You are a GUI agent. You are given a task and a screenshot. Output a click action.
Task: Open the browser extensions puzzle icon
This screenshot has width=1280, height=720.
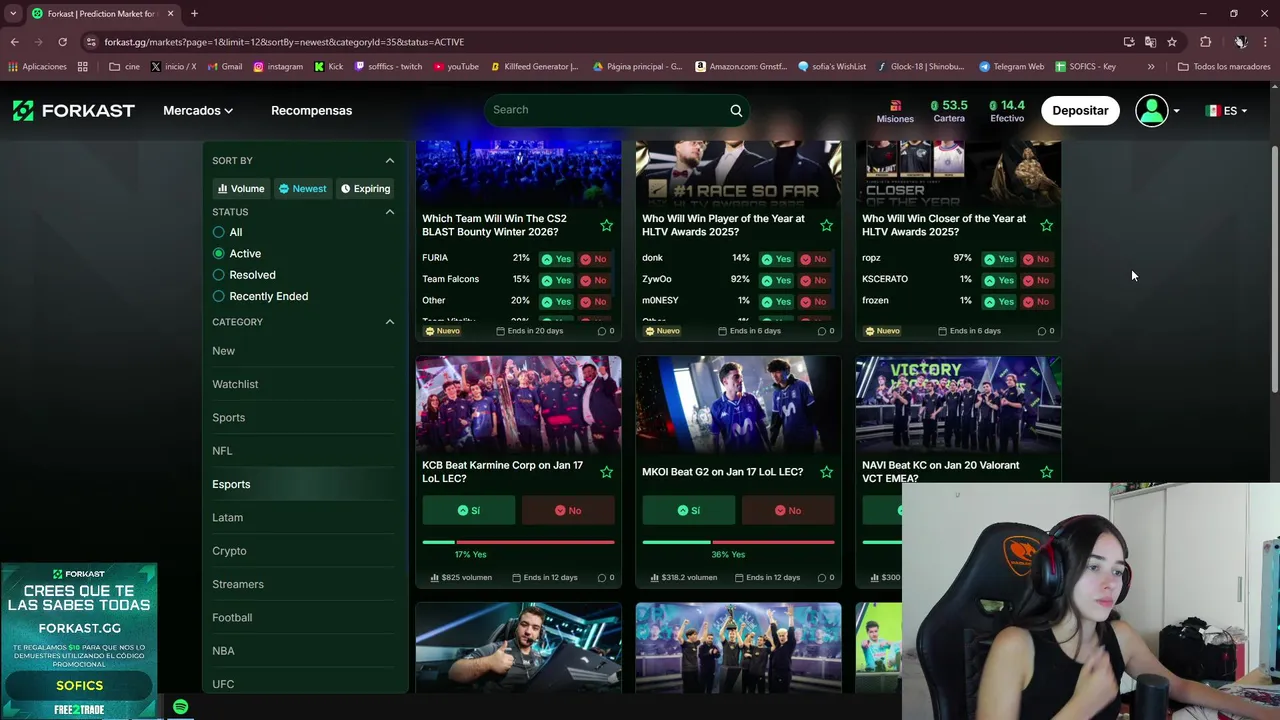click(1205, 42)
